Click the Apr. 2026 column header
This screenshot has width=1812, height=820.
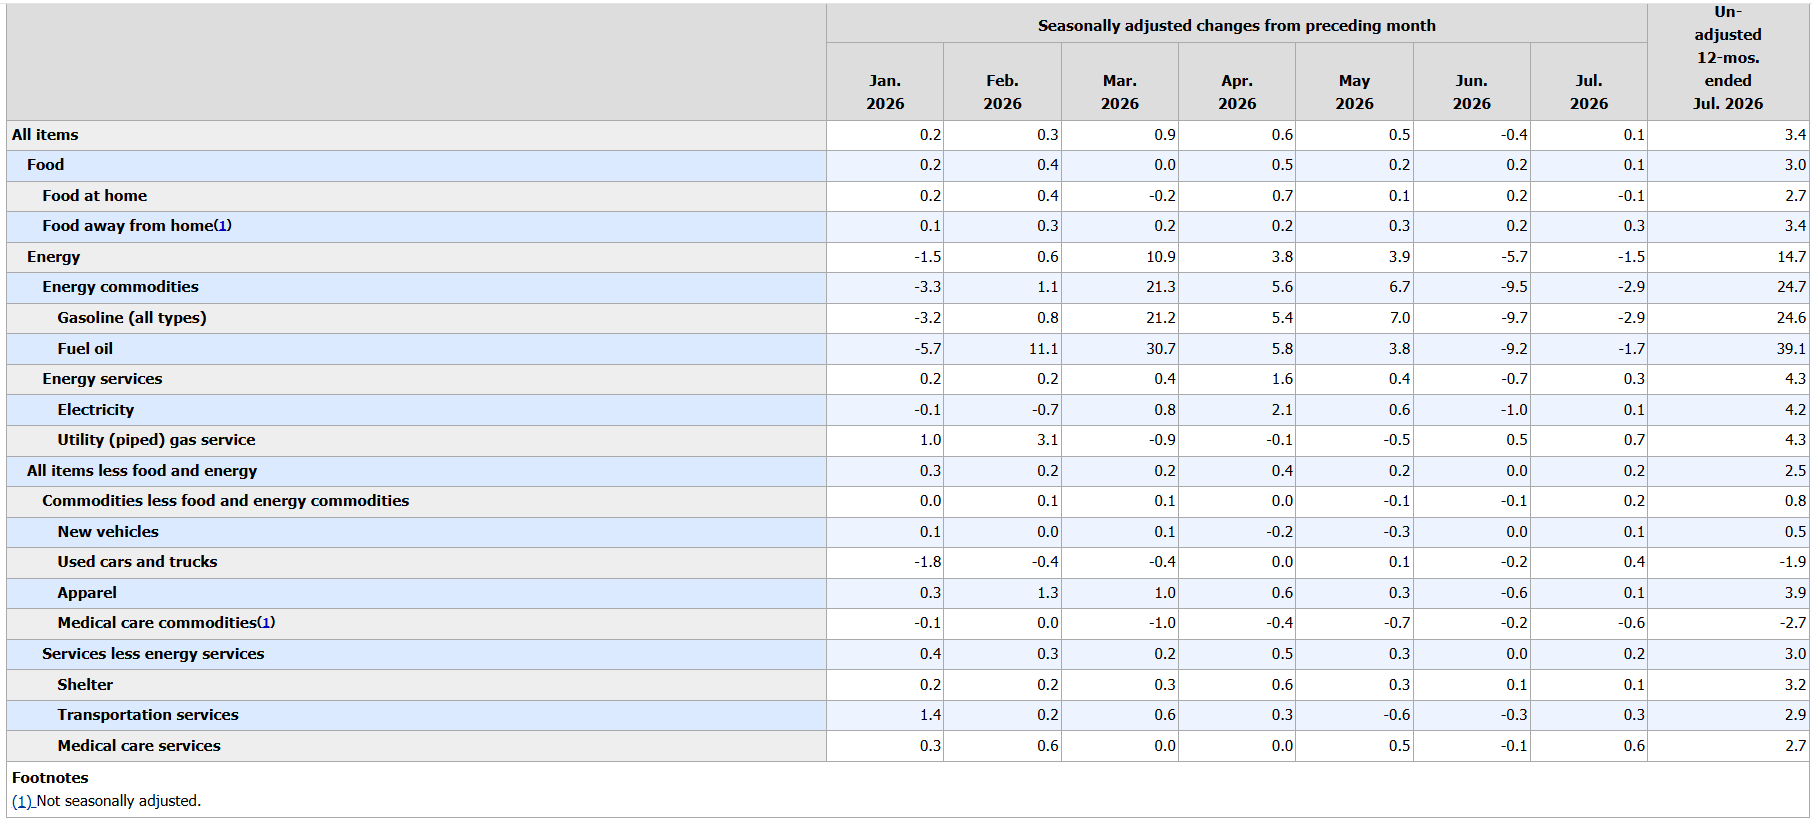(x=1237, y=92)
